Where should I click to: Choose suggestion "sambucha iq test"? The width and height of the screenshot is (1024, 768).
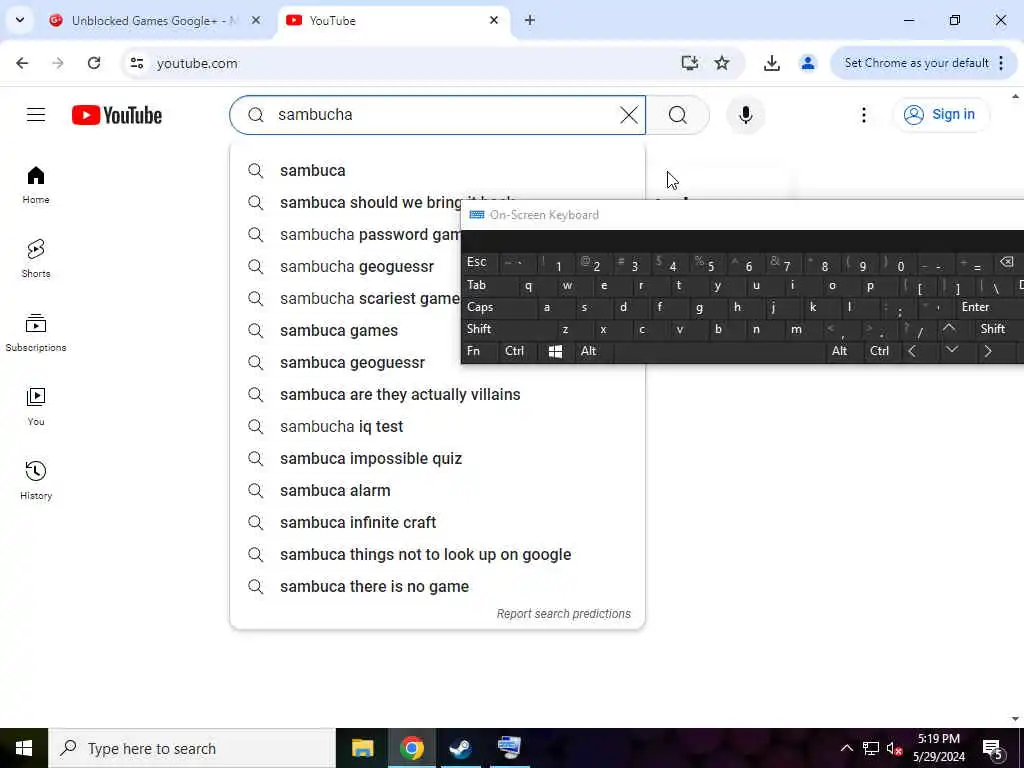[x=438, y=426]
